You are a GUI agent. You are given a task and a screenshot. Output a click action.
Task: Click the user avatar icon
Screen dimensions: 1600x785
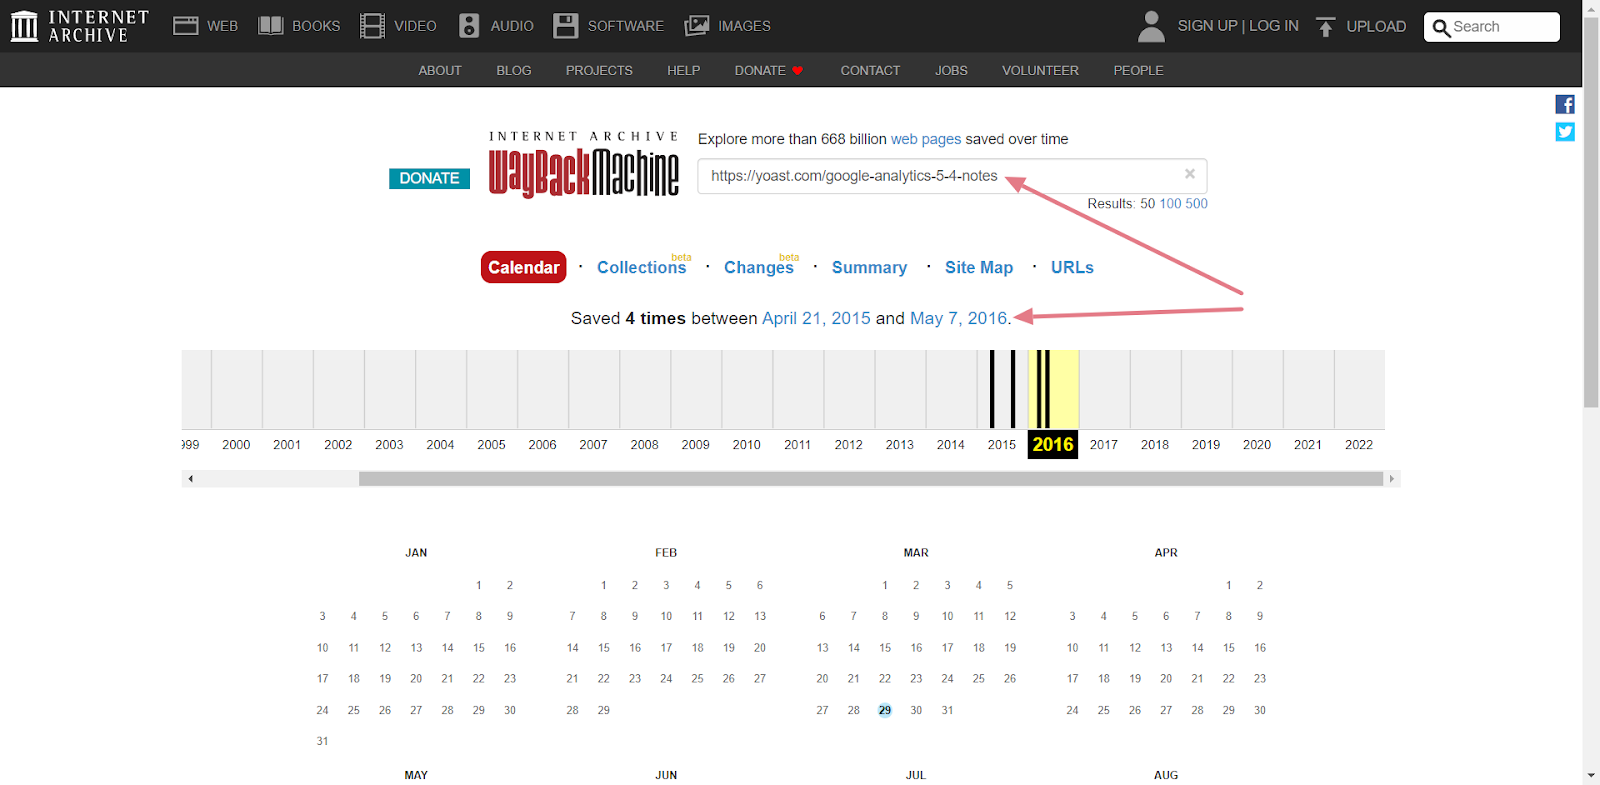pyautogui.click(x=1152, y=26)
